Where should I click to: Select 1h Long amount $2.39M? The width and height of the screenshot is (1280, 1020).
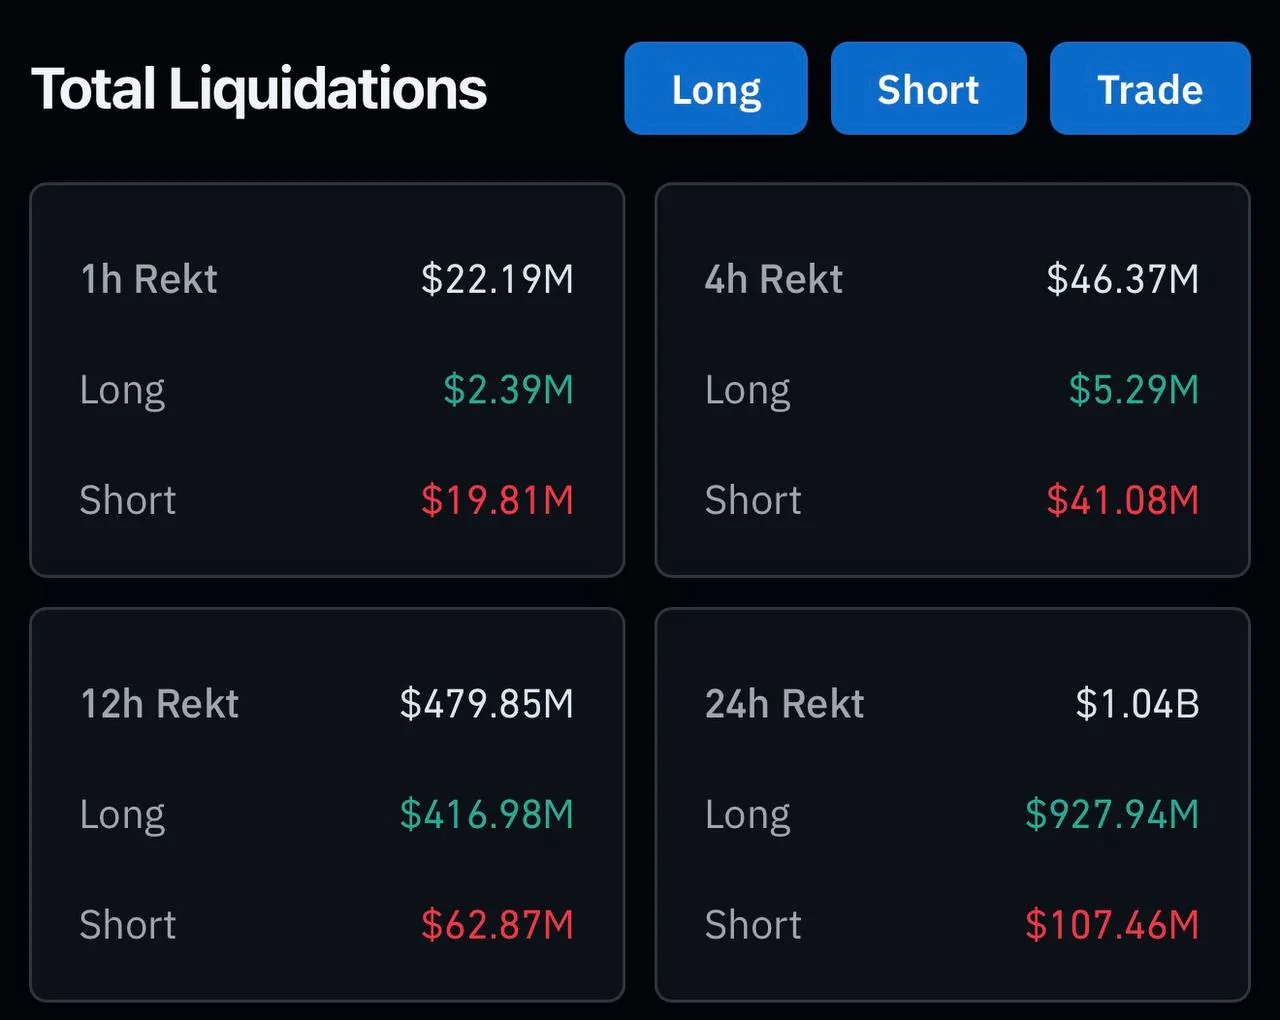(x=508, y=389)
